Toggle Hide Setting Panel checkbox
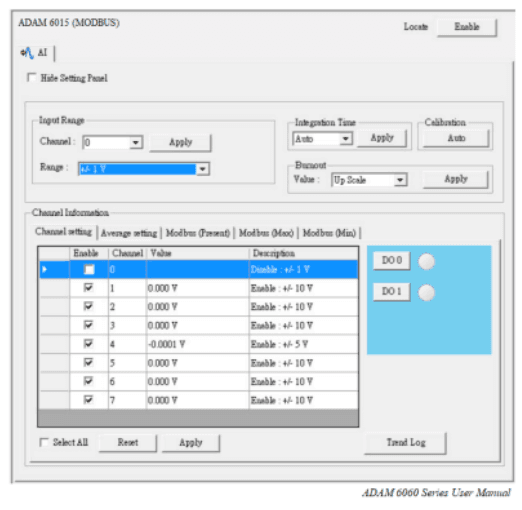The width and height of the screenshot is (522, 510). click(x=32, y=78)
